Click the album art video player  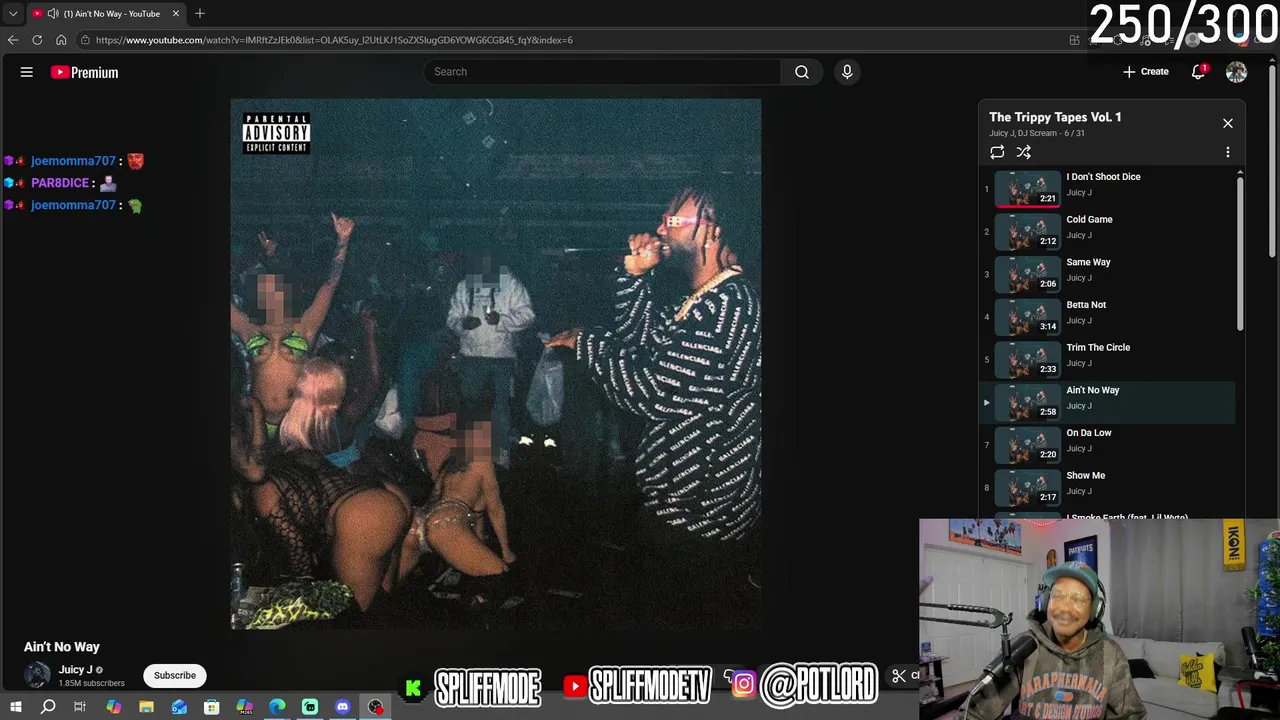coord(496,364)
